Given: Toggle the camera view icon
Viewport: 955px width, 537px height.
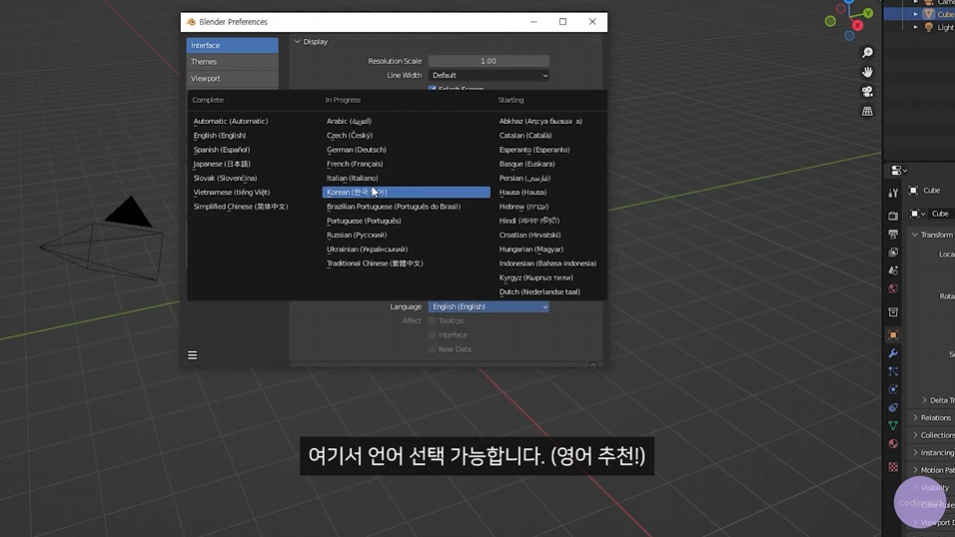Looking at the screenshot, I should 867,91.
